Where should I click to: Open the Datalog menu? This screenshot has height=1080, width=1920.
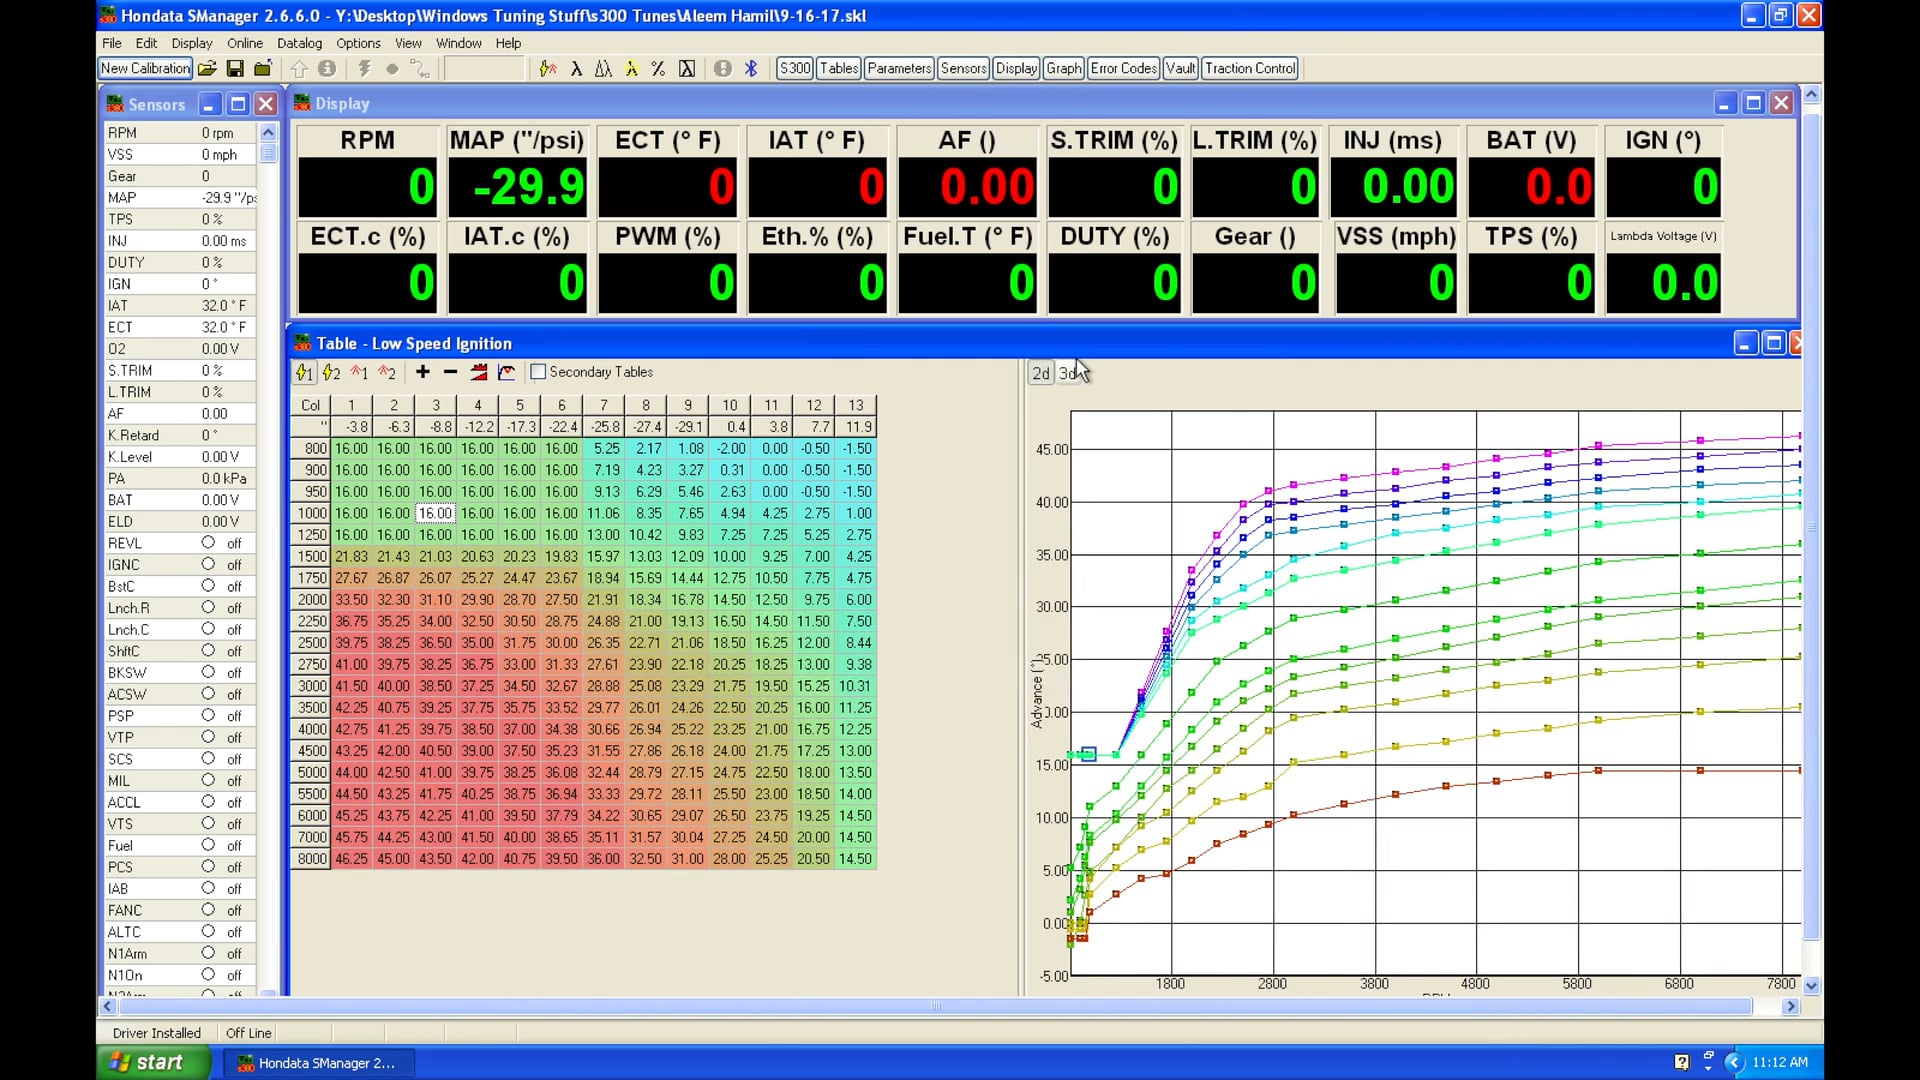299,43
